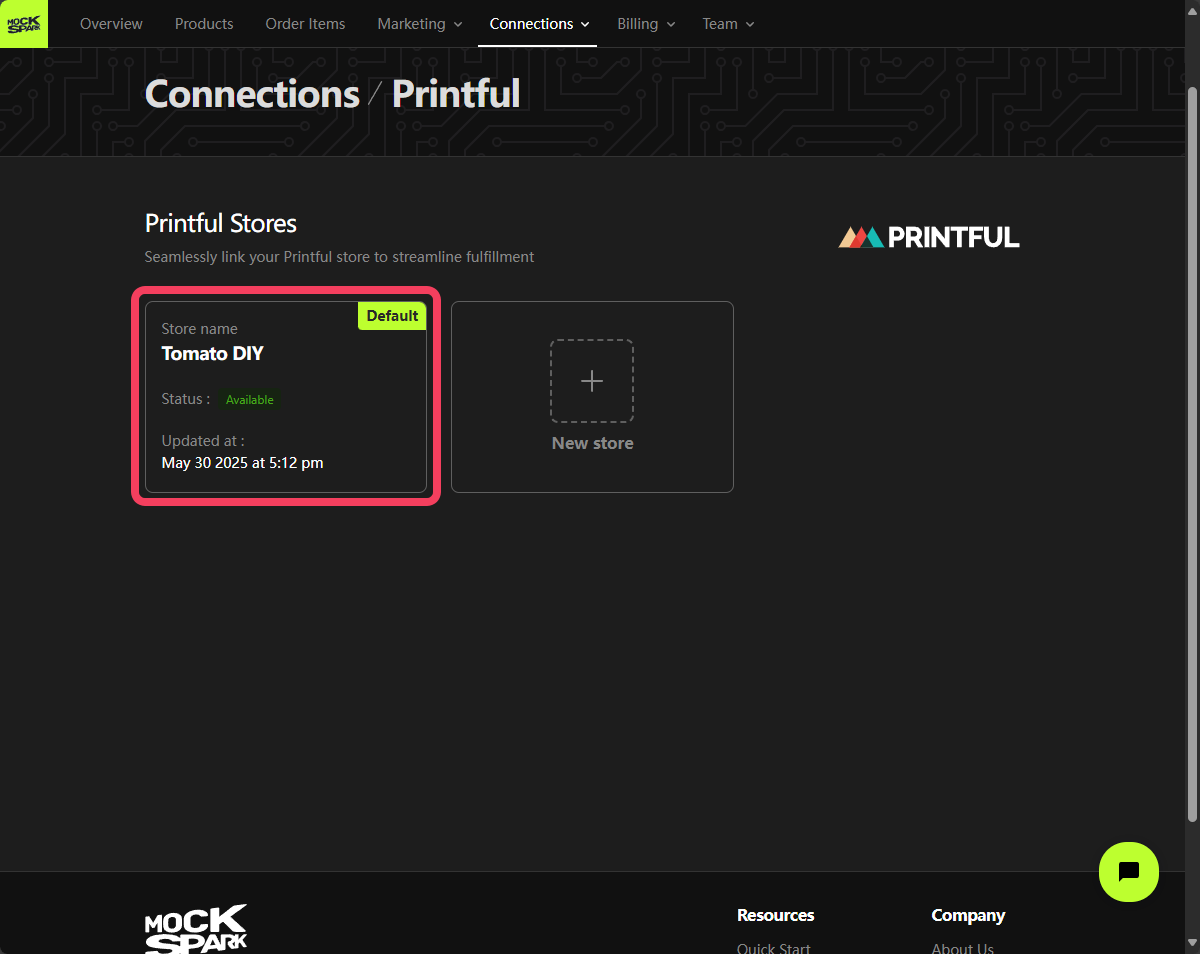Viewport: 1200px width, 954px height.
Task: Click the MockSpark footer logo
Action: pyautogui.click(x=196, y=929)
